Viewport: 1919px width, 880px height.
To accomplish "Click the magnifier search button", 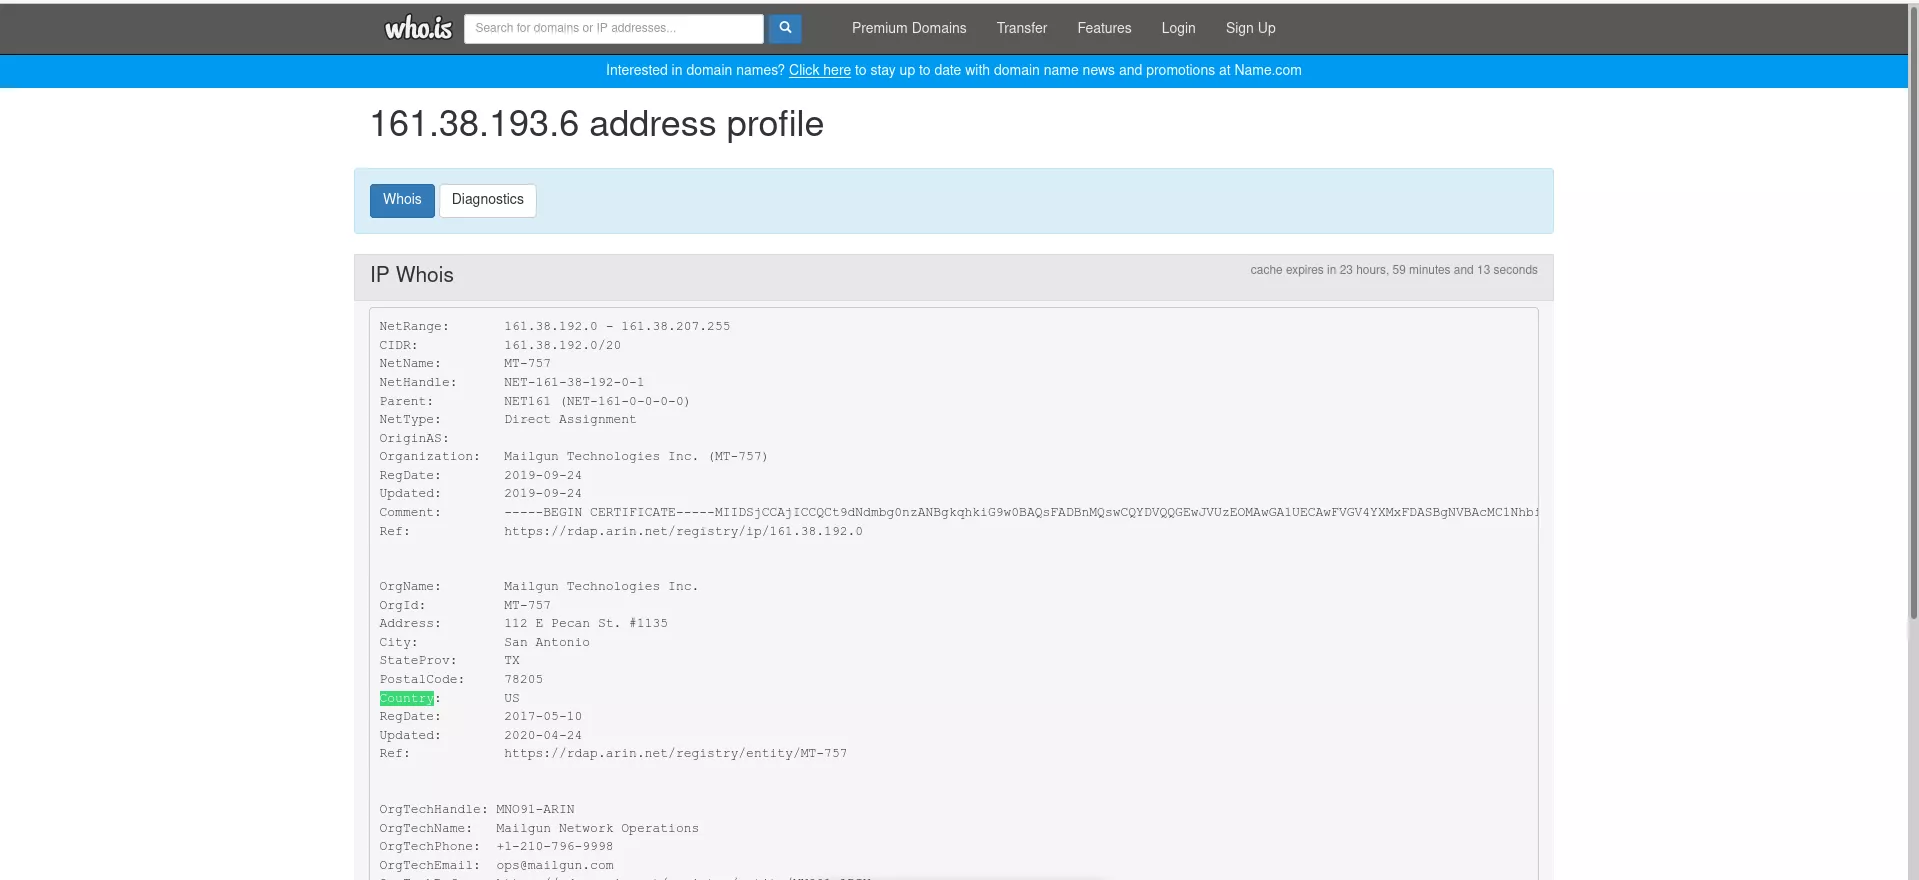I will tap(785, 28).
